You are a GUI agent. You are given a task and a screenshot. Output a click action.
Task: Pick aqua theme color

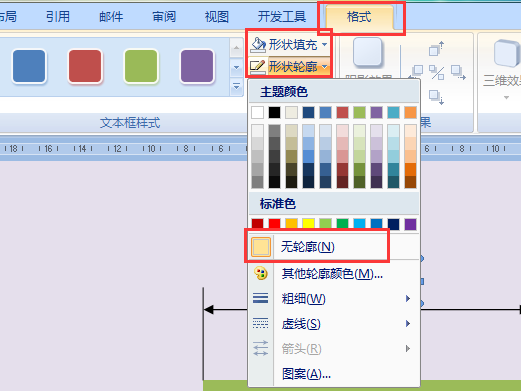393,113
